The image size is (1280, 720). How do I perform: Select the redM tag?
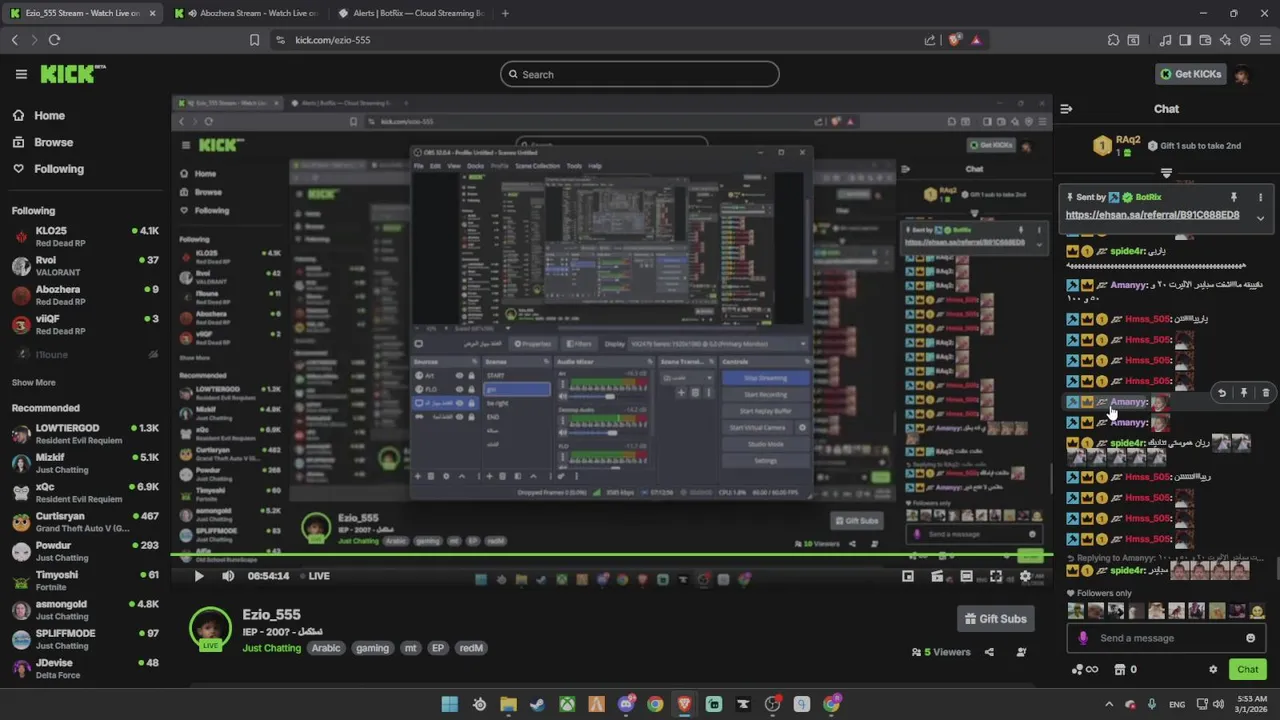coord(471,648)
